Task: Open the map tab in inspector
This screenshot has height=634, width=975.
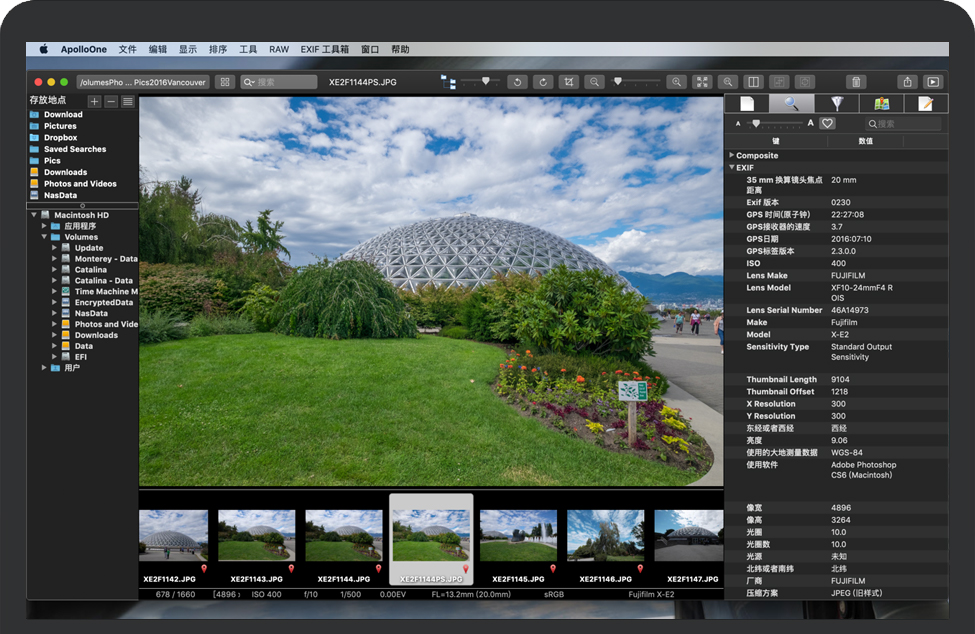Action: click(x=881, y=103)
